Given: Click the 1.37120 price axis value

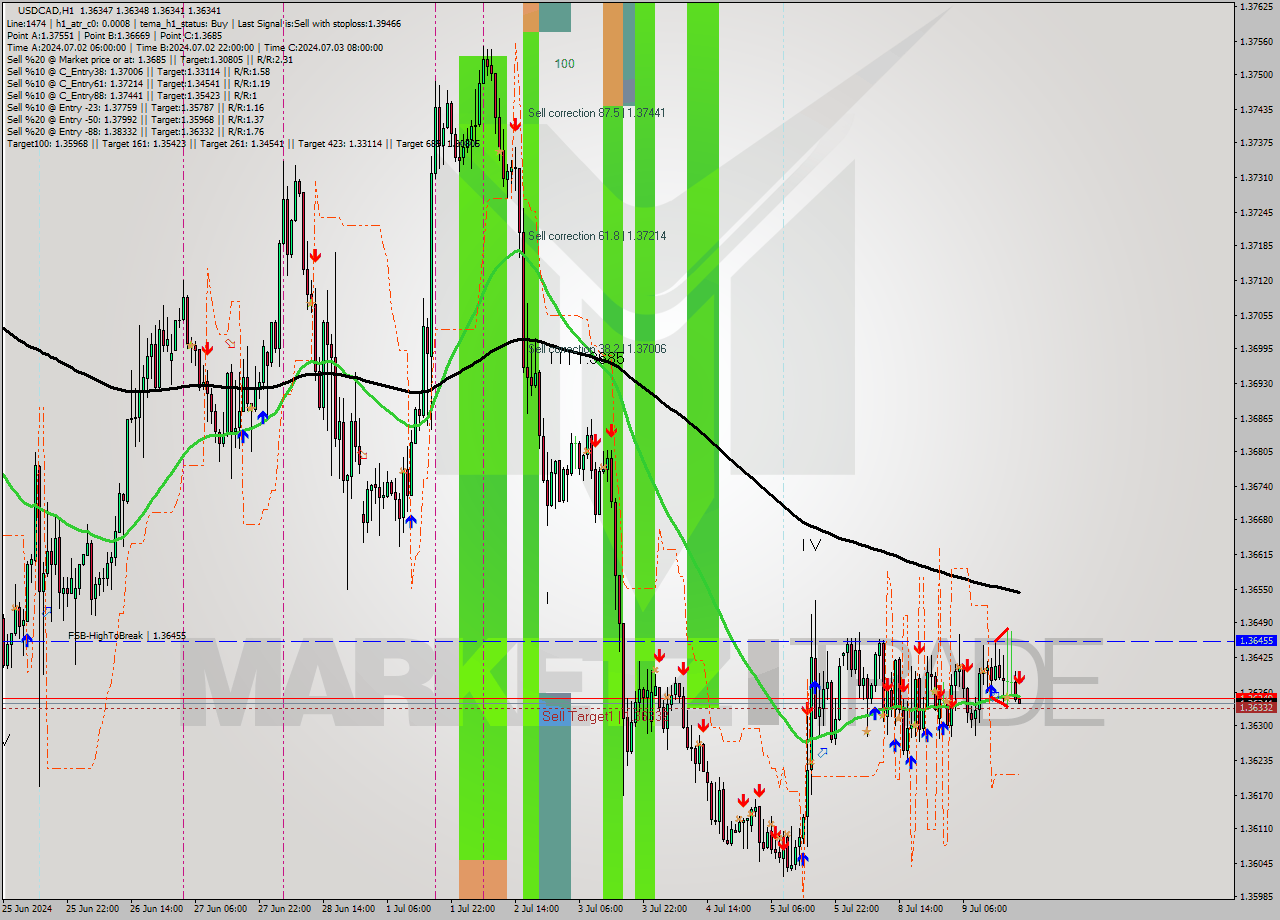Looking at the screenshot, I should tap(1256, 280).
